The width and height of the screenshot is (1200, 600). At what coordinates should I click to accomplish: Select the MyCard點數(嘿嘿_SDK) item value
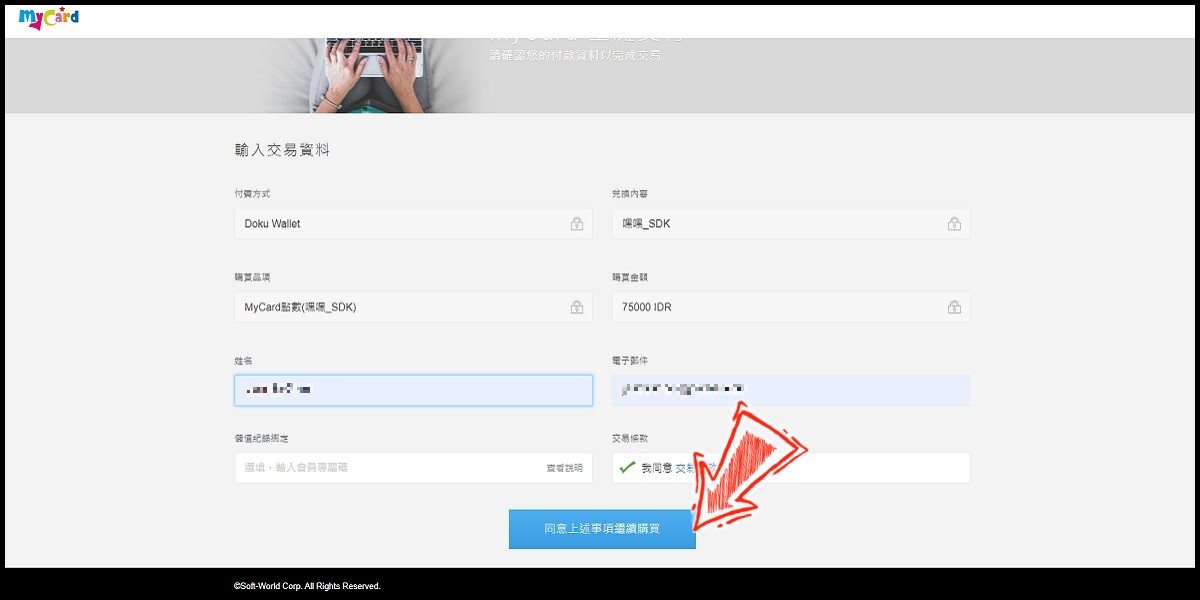300,307
